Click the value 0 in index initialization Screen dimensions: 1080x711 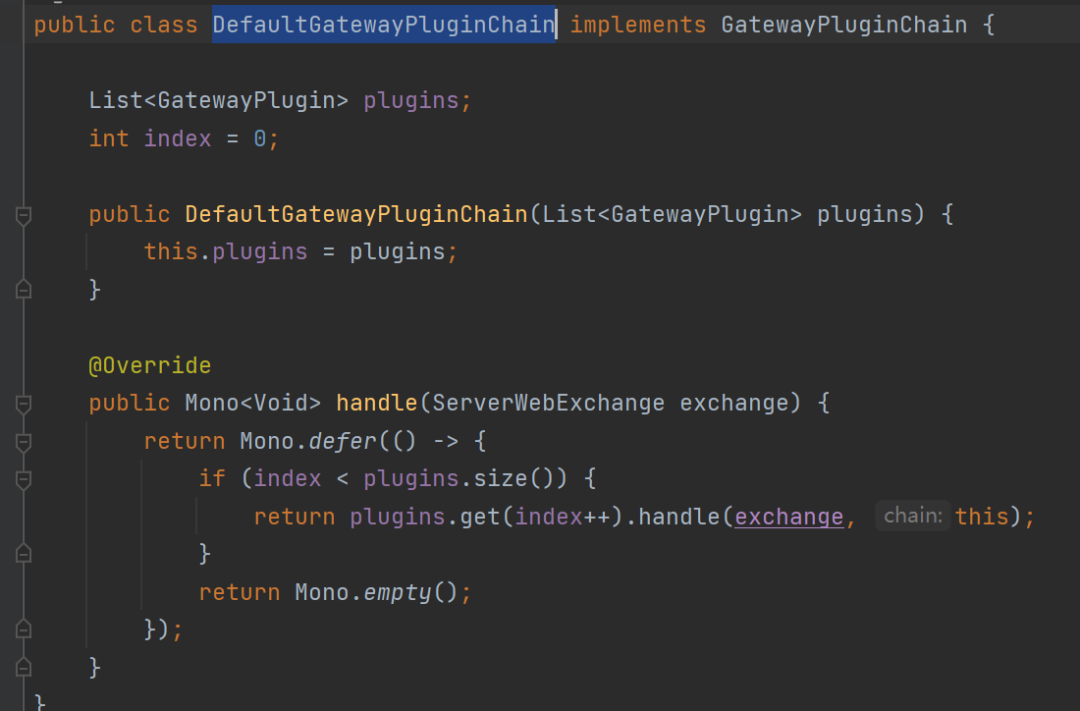[260, 138]
